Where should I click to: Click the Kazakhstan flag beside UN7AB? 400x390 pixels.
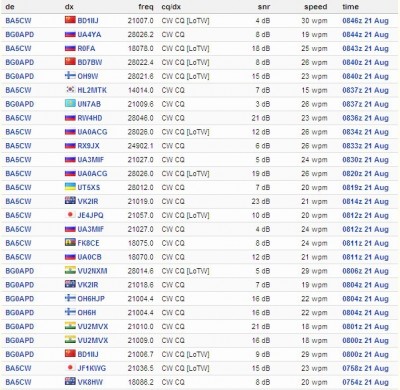click(70, 104)
